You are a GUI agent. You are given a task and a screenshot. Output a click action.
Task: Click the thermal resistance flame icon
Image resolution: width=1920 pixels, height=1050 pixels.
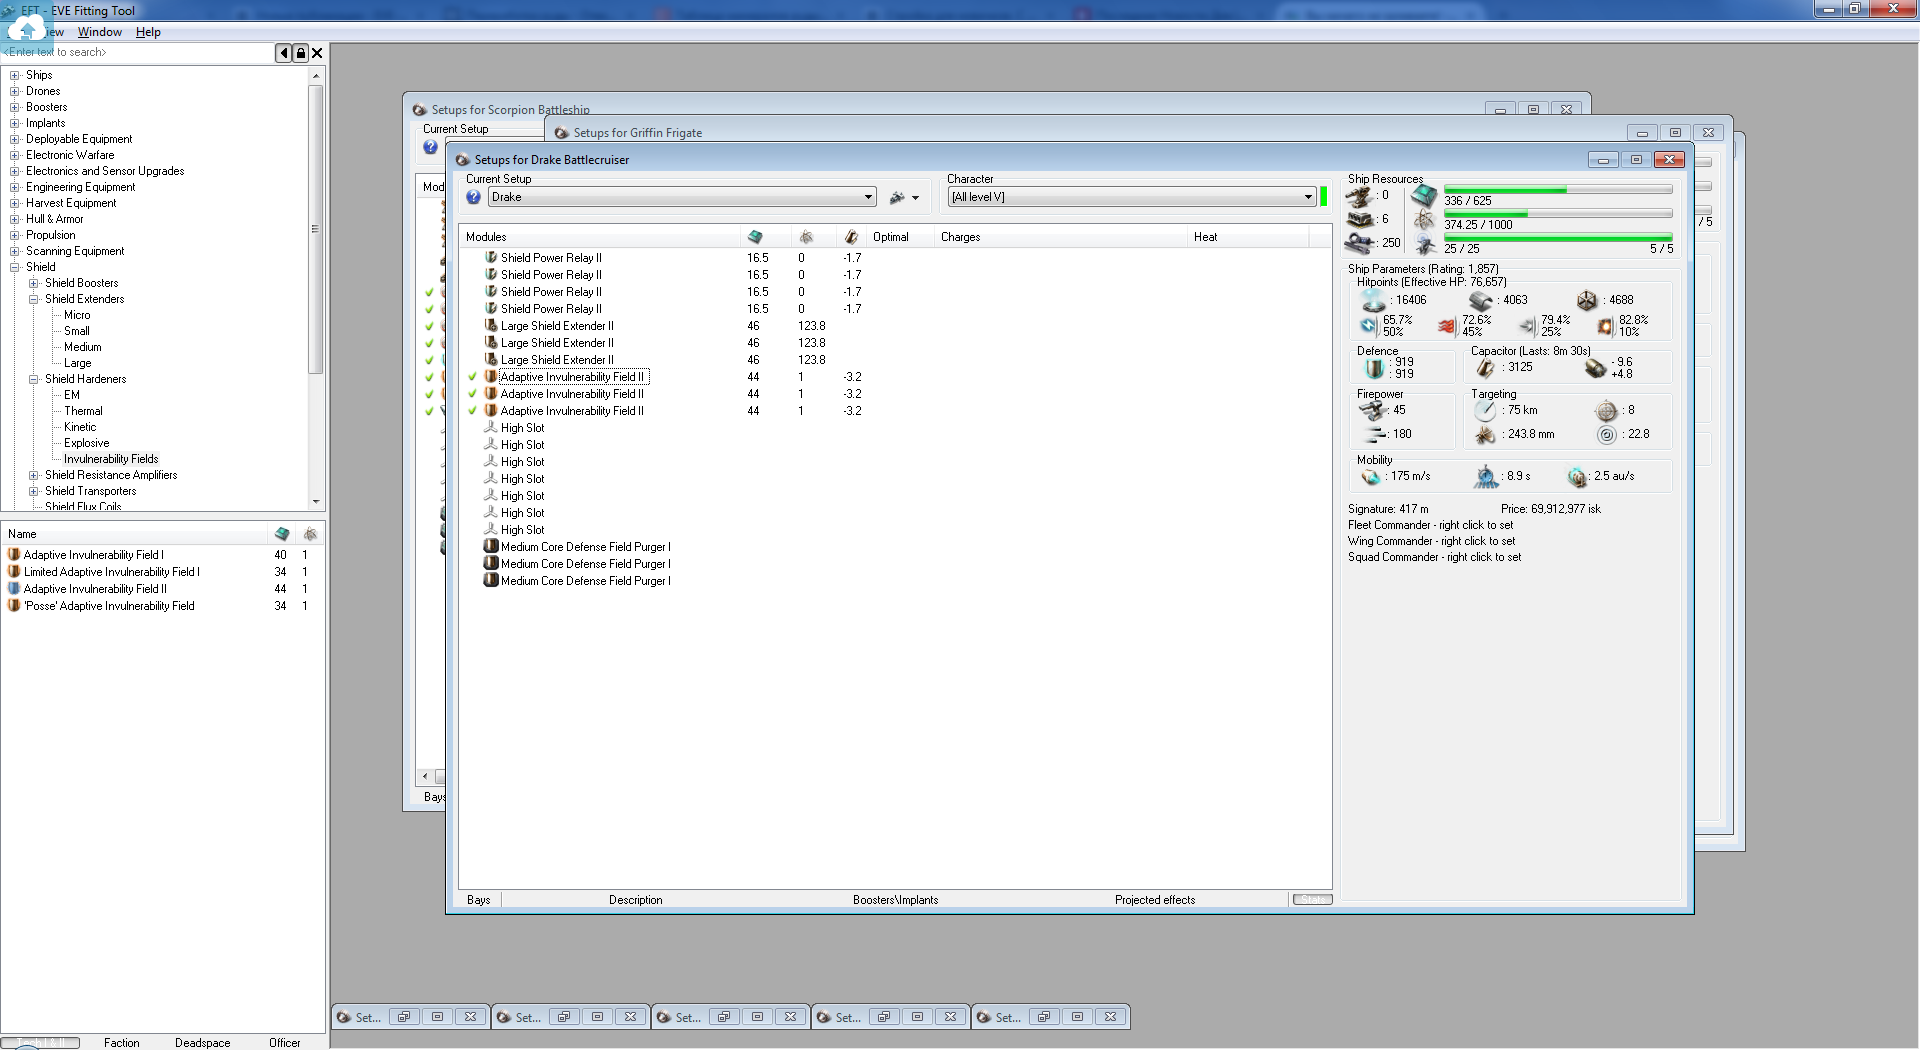(x=1447, y=326)
